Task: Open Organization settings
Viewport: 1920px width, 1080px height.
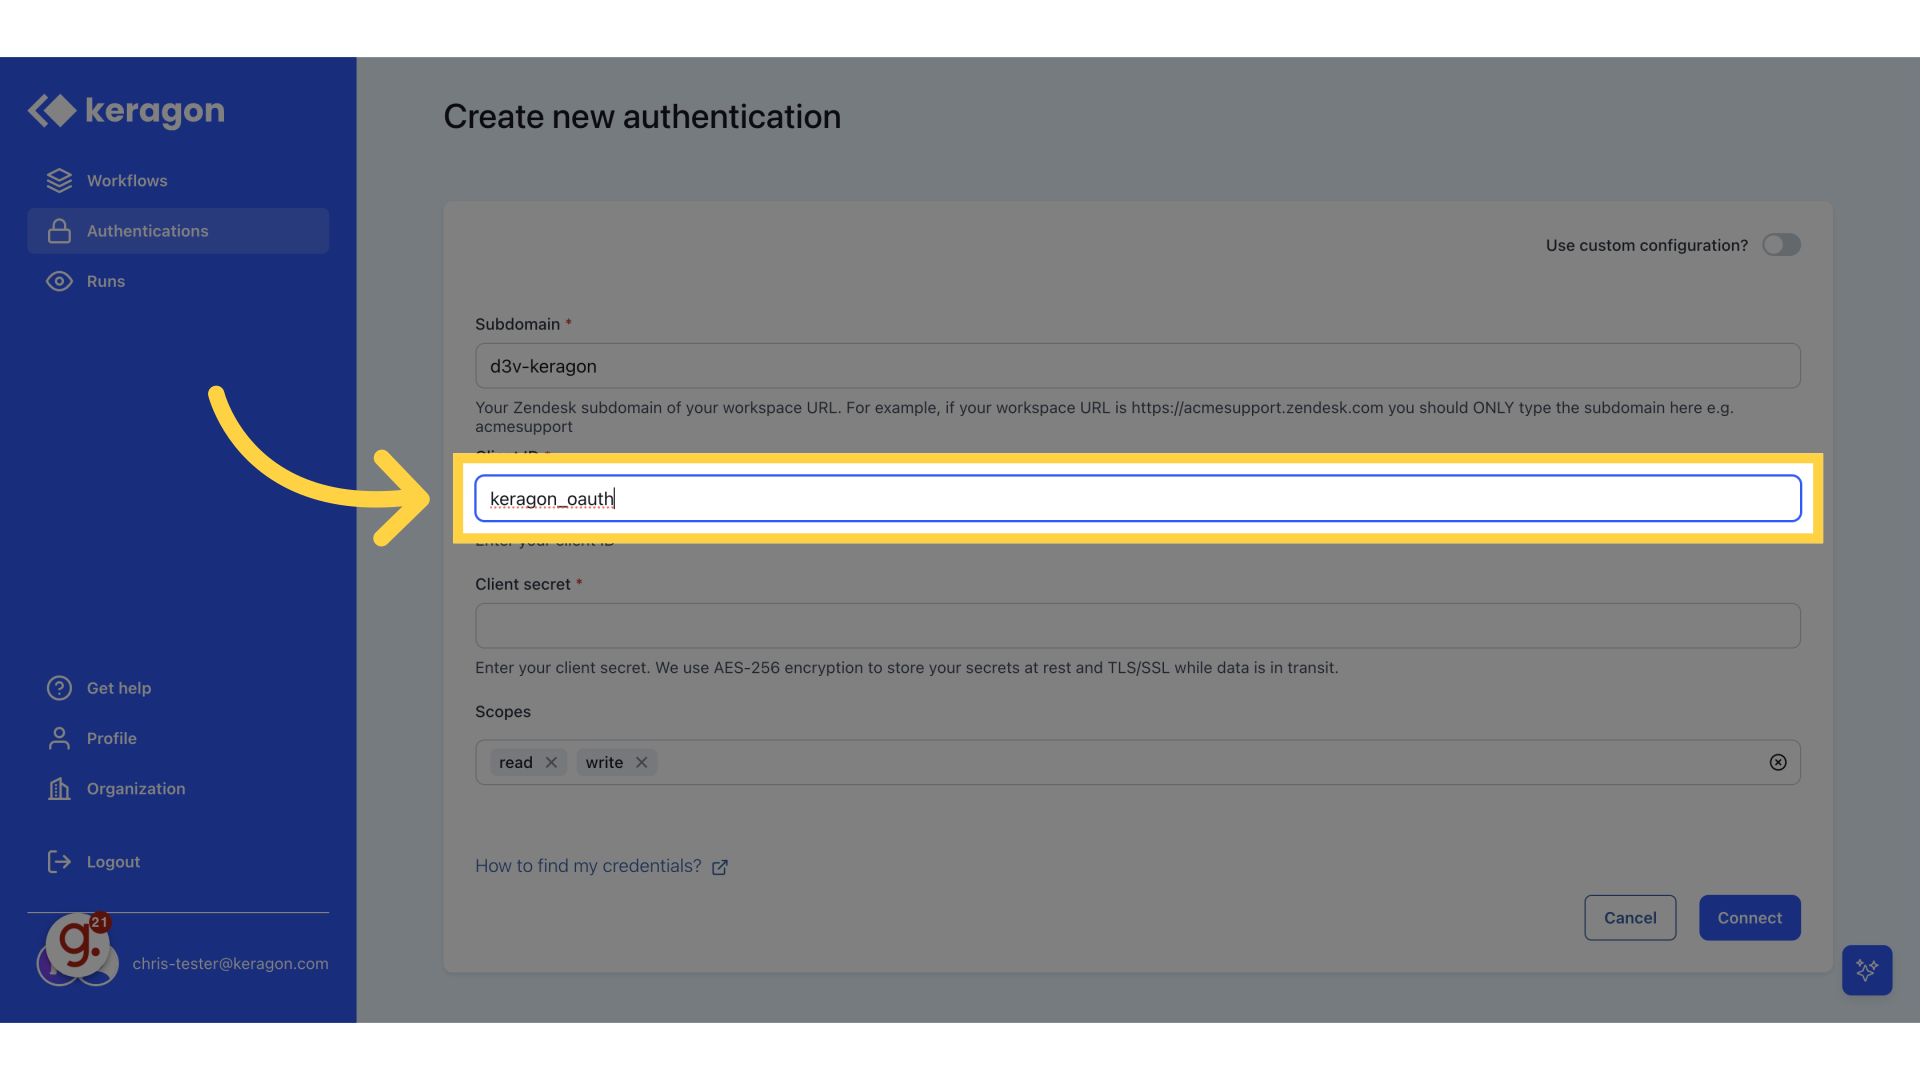Action: point(136,788)
